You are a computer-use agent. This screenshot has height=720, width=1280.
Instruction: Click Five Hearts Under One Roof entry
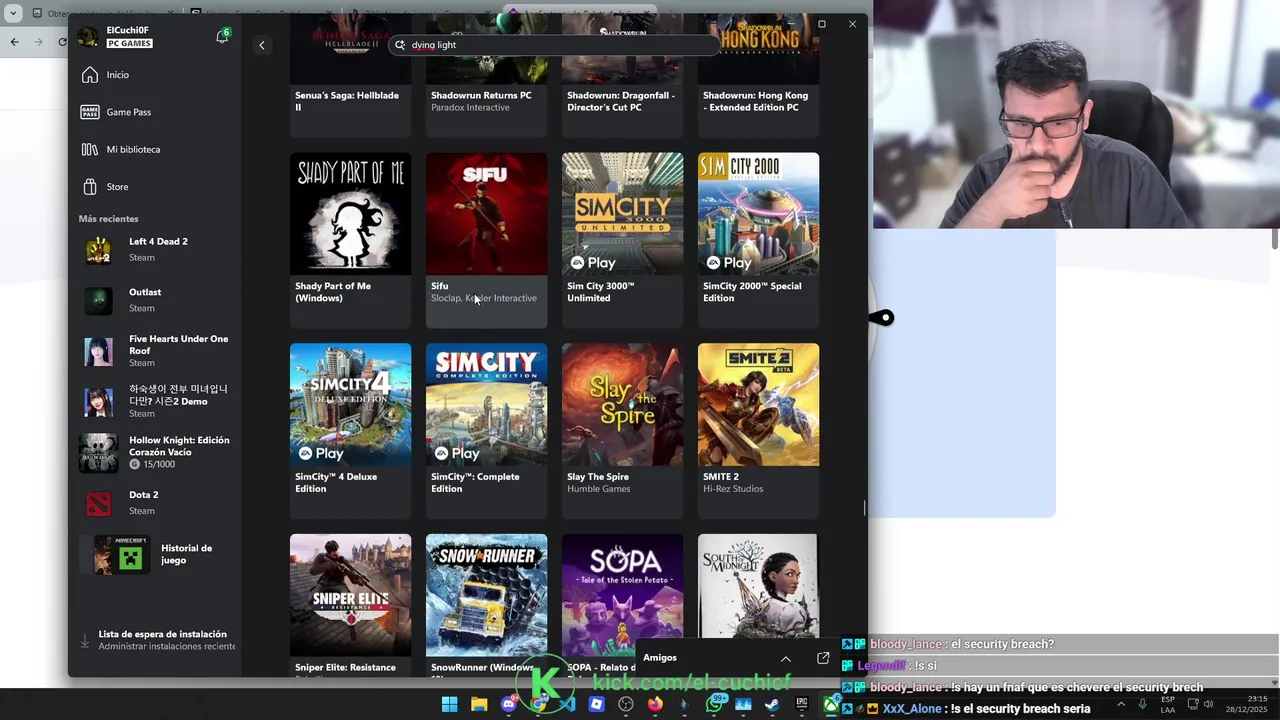click(156, 351)
